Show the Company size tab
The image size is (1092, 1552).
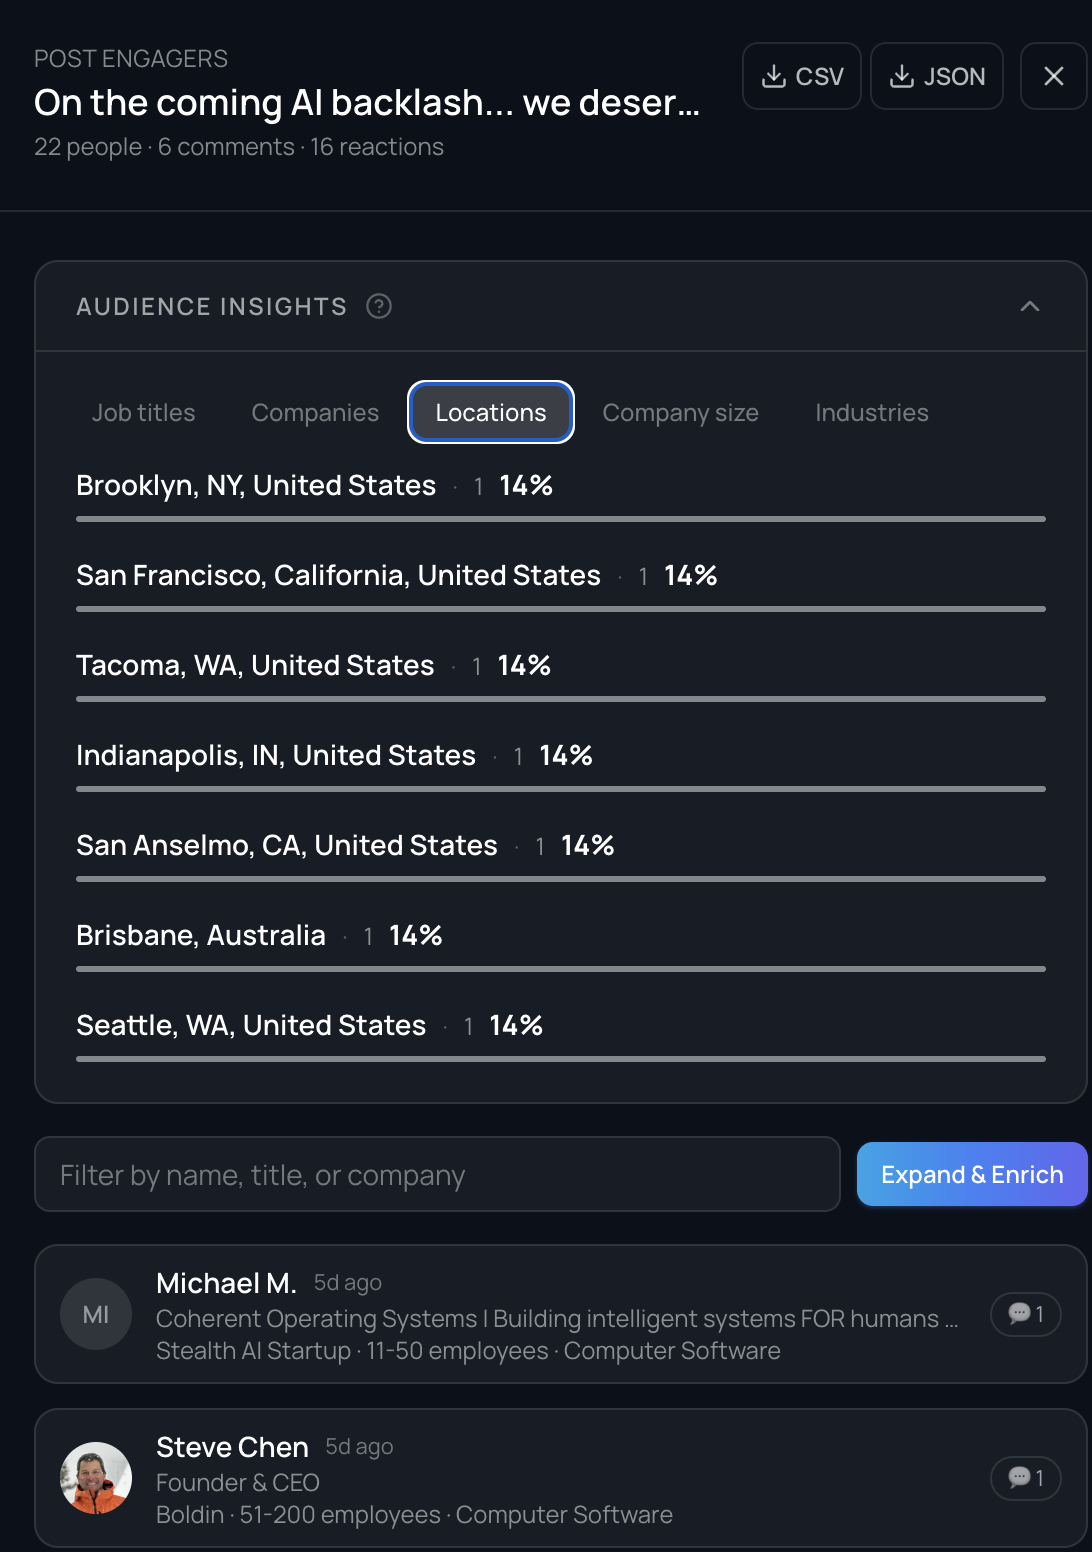(680, 413)
